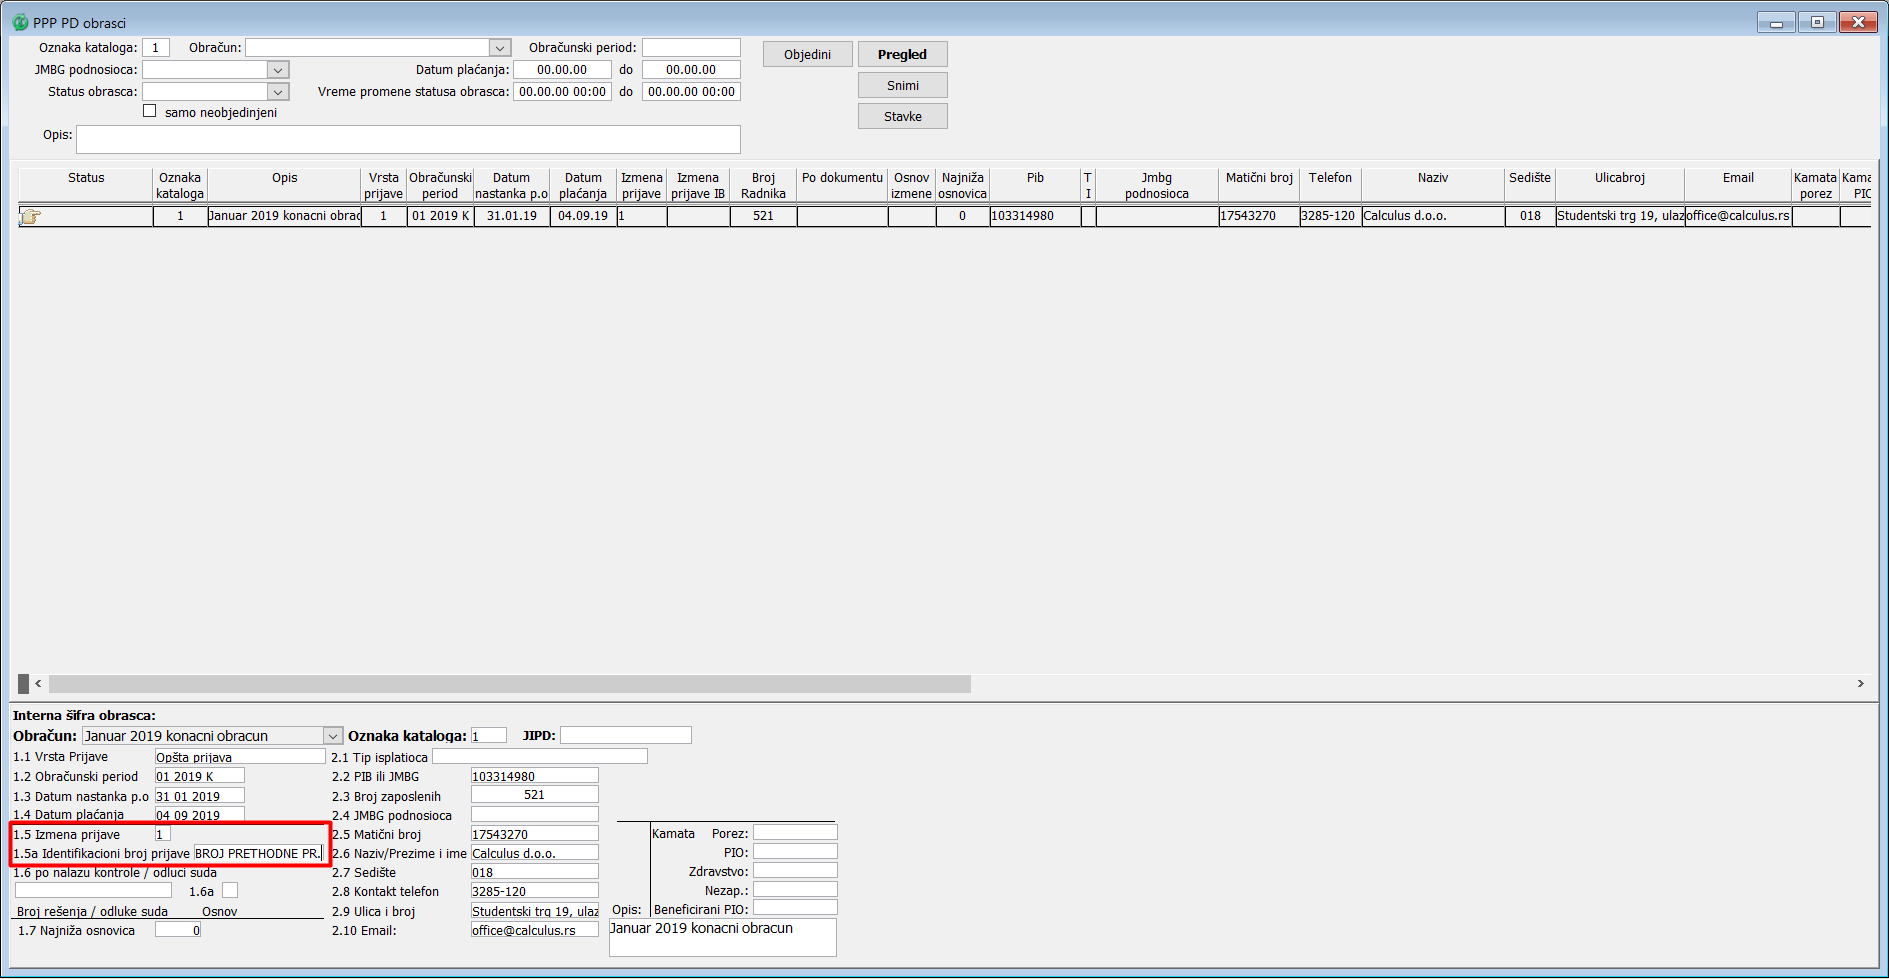The image size is (1889, 979).
Task: Click the office@calculus.rs table cell
Action: coord(1738,216)
